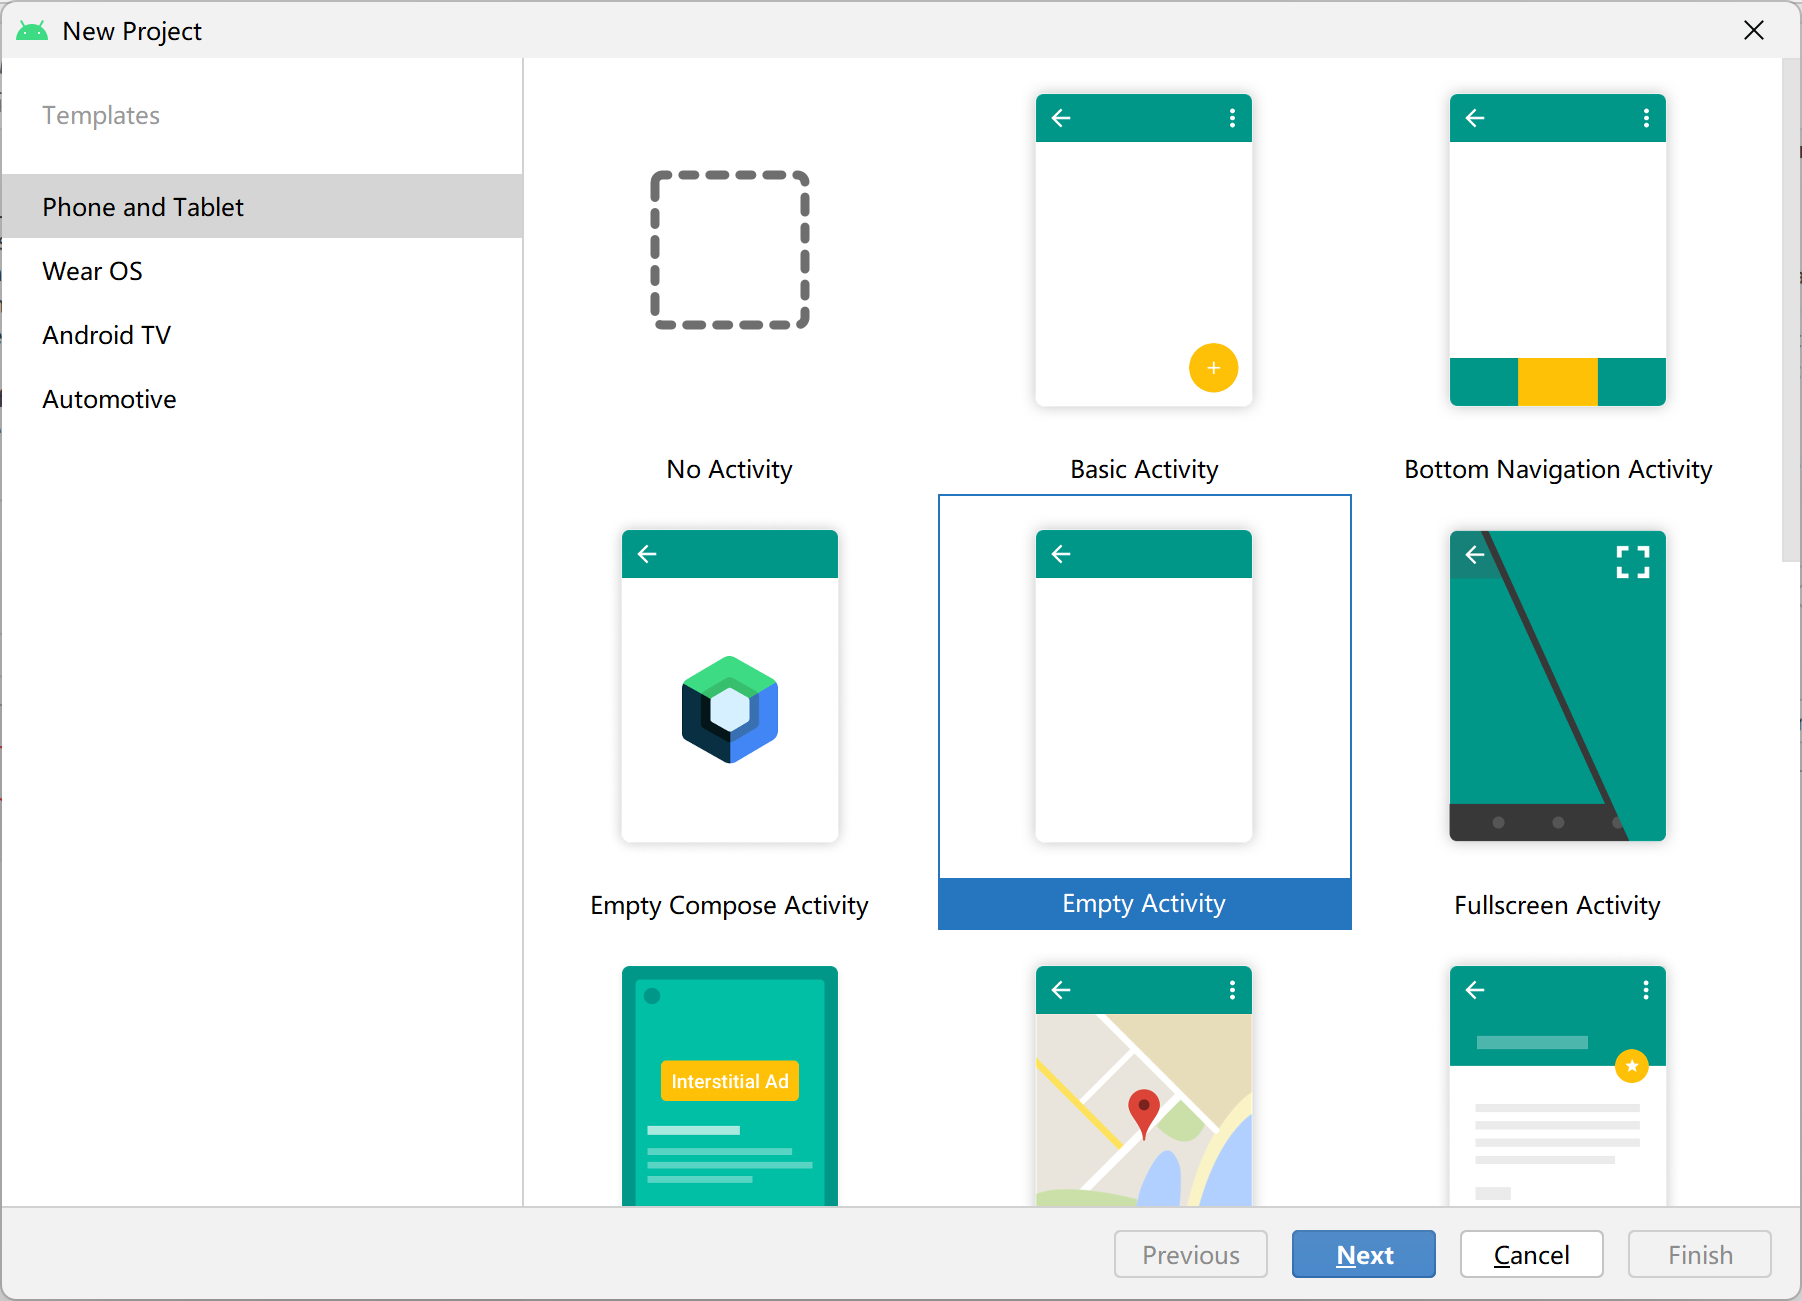The height and width of the screenshot is (1301, 1802).
Task: Click the highlighted Empty Activity label
Action: pyautogui.click(x=1144, y=904)
